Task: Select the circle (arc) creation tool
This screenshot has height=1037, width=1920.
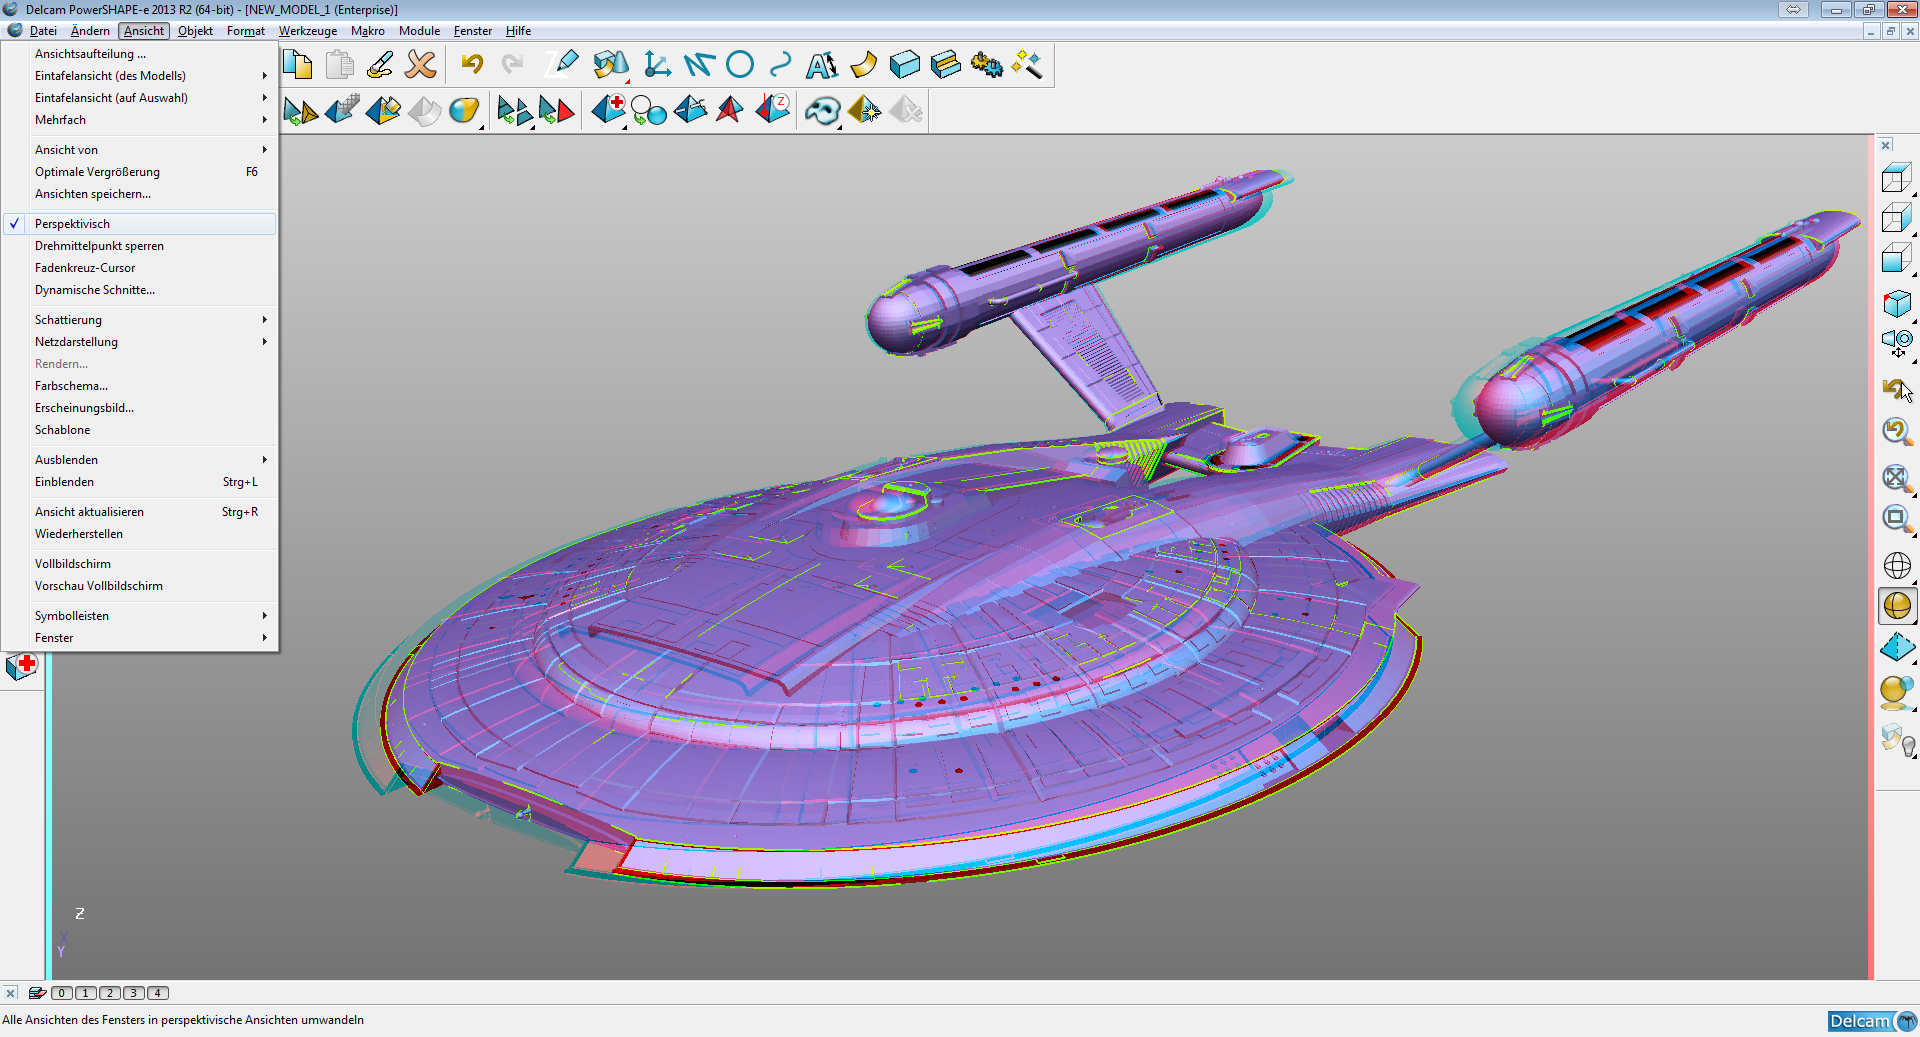Action: tap(740, 65)
